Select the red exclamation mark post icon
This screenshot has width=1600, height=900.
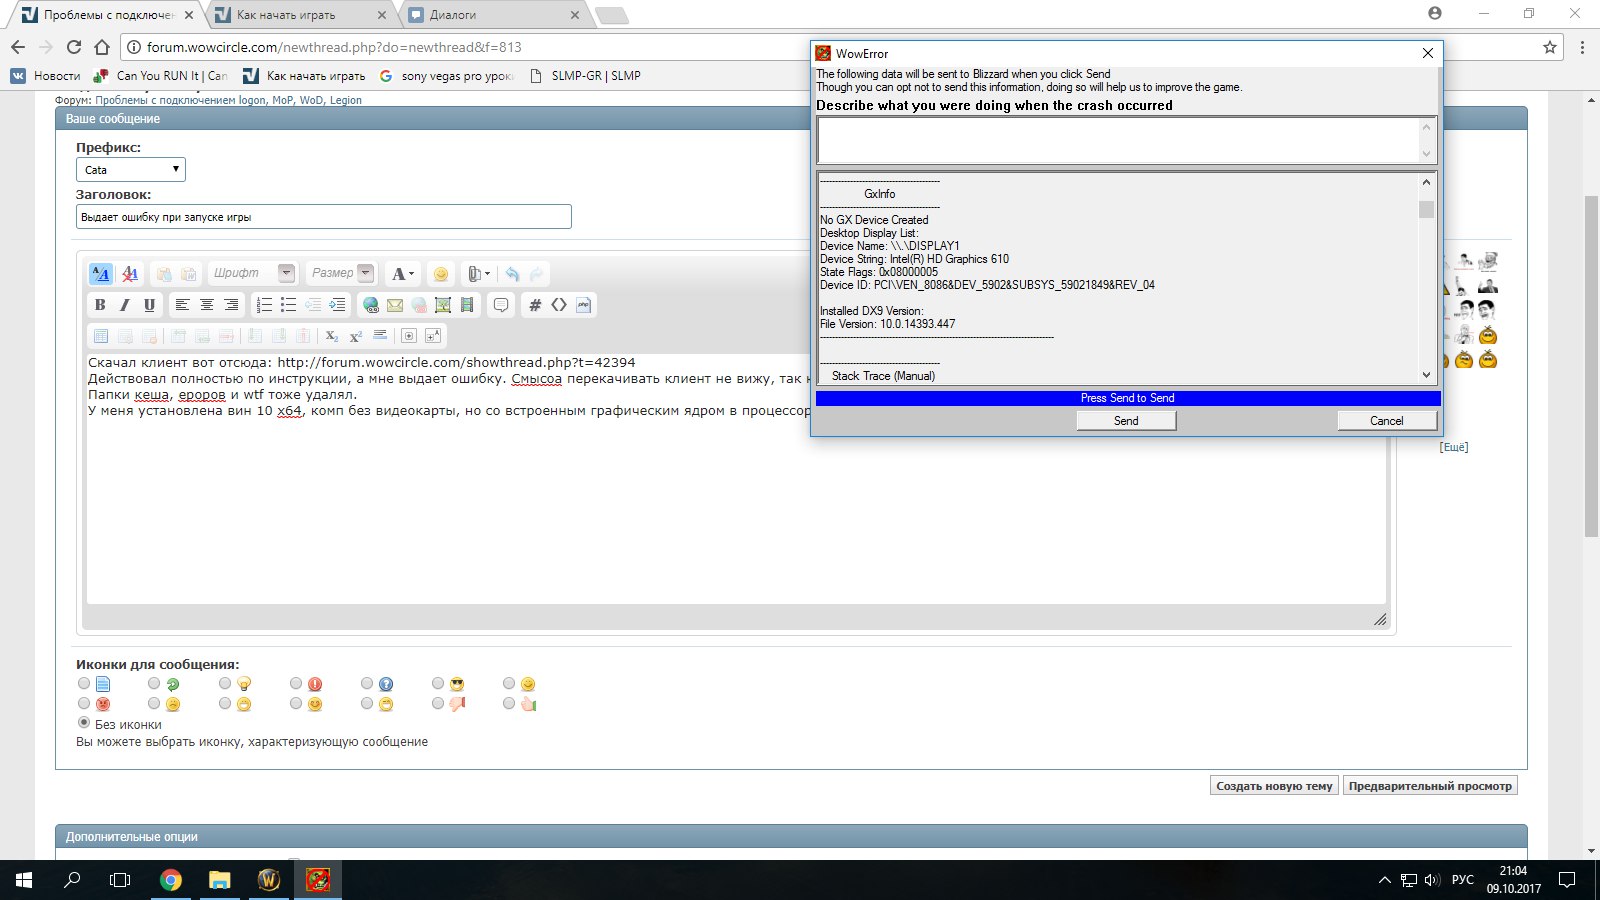coord(297,684)
